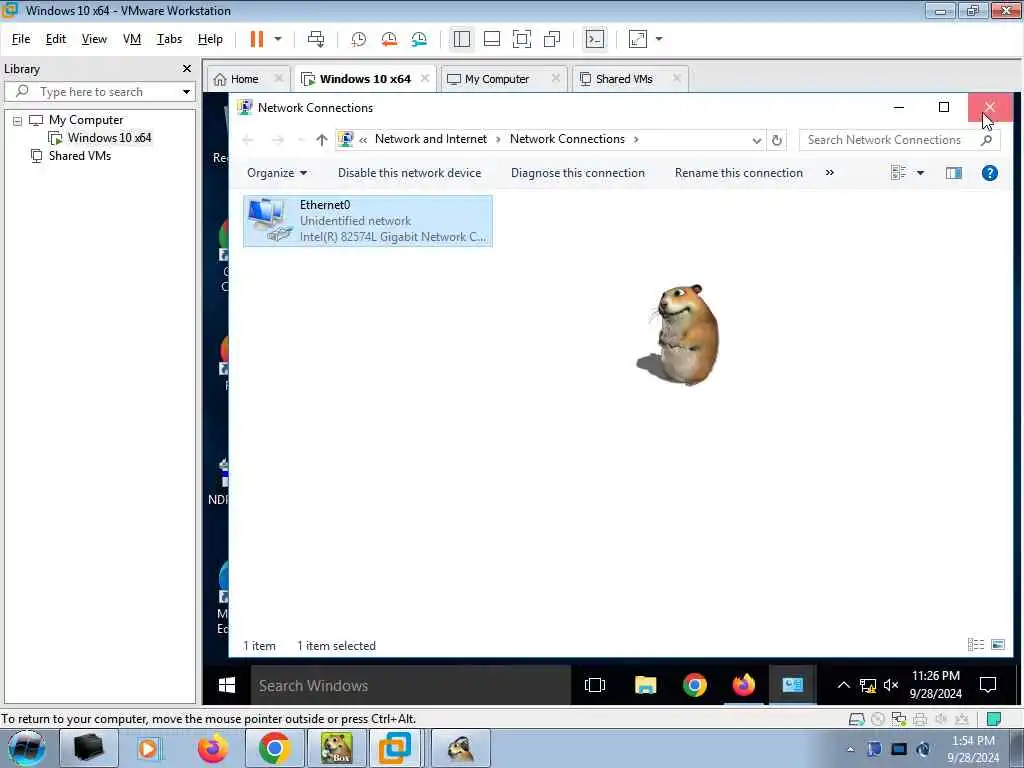1024x768 pixels.
Task: Pause the virtual machine
Action: point(257,39)
